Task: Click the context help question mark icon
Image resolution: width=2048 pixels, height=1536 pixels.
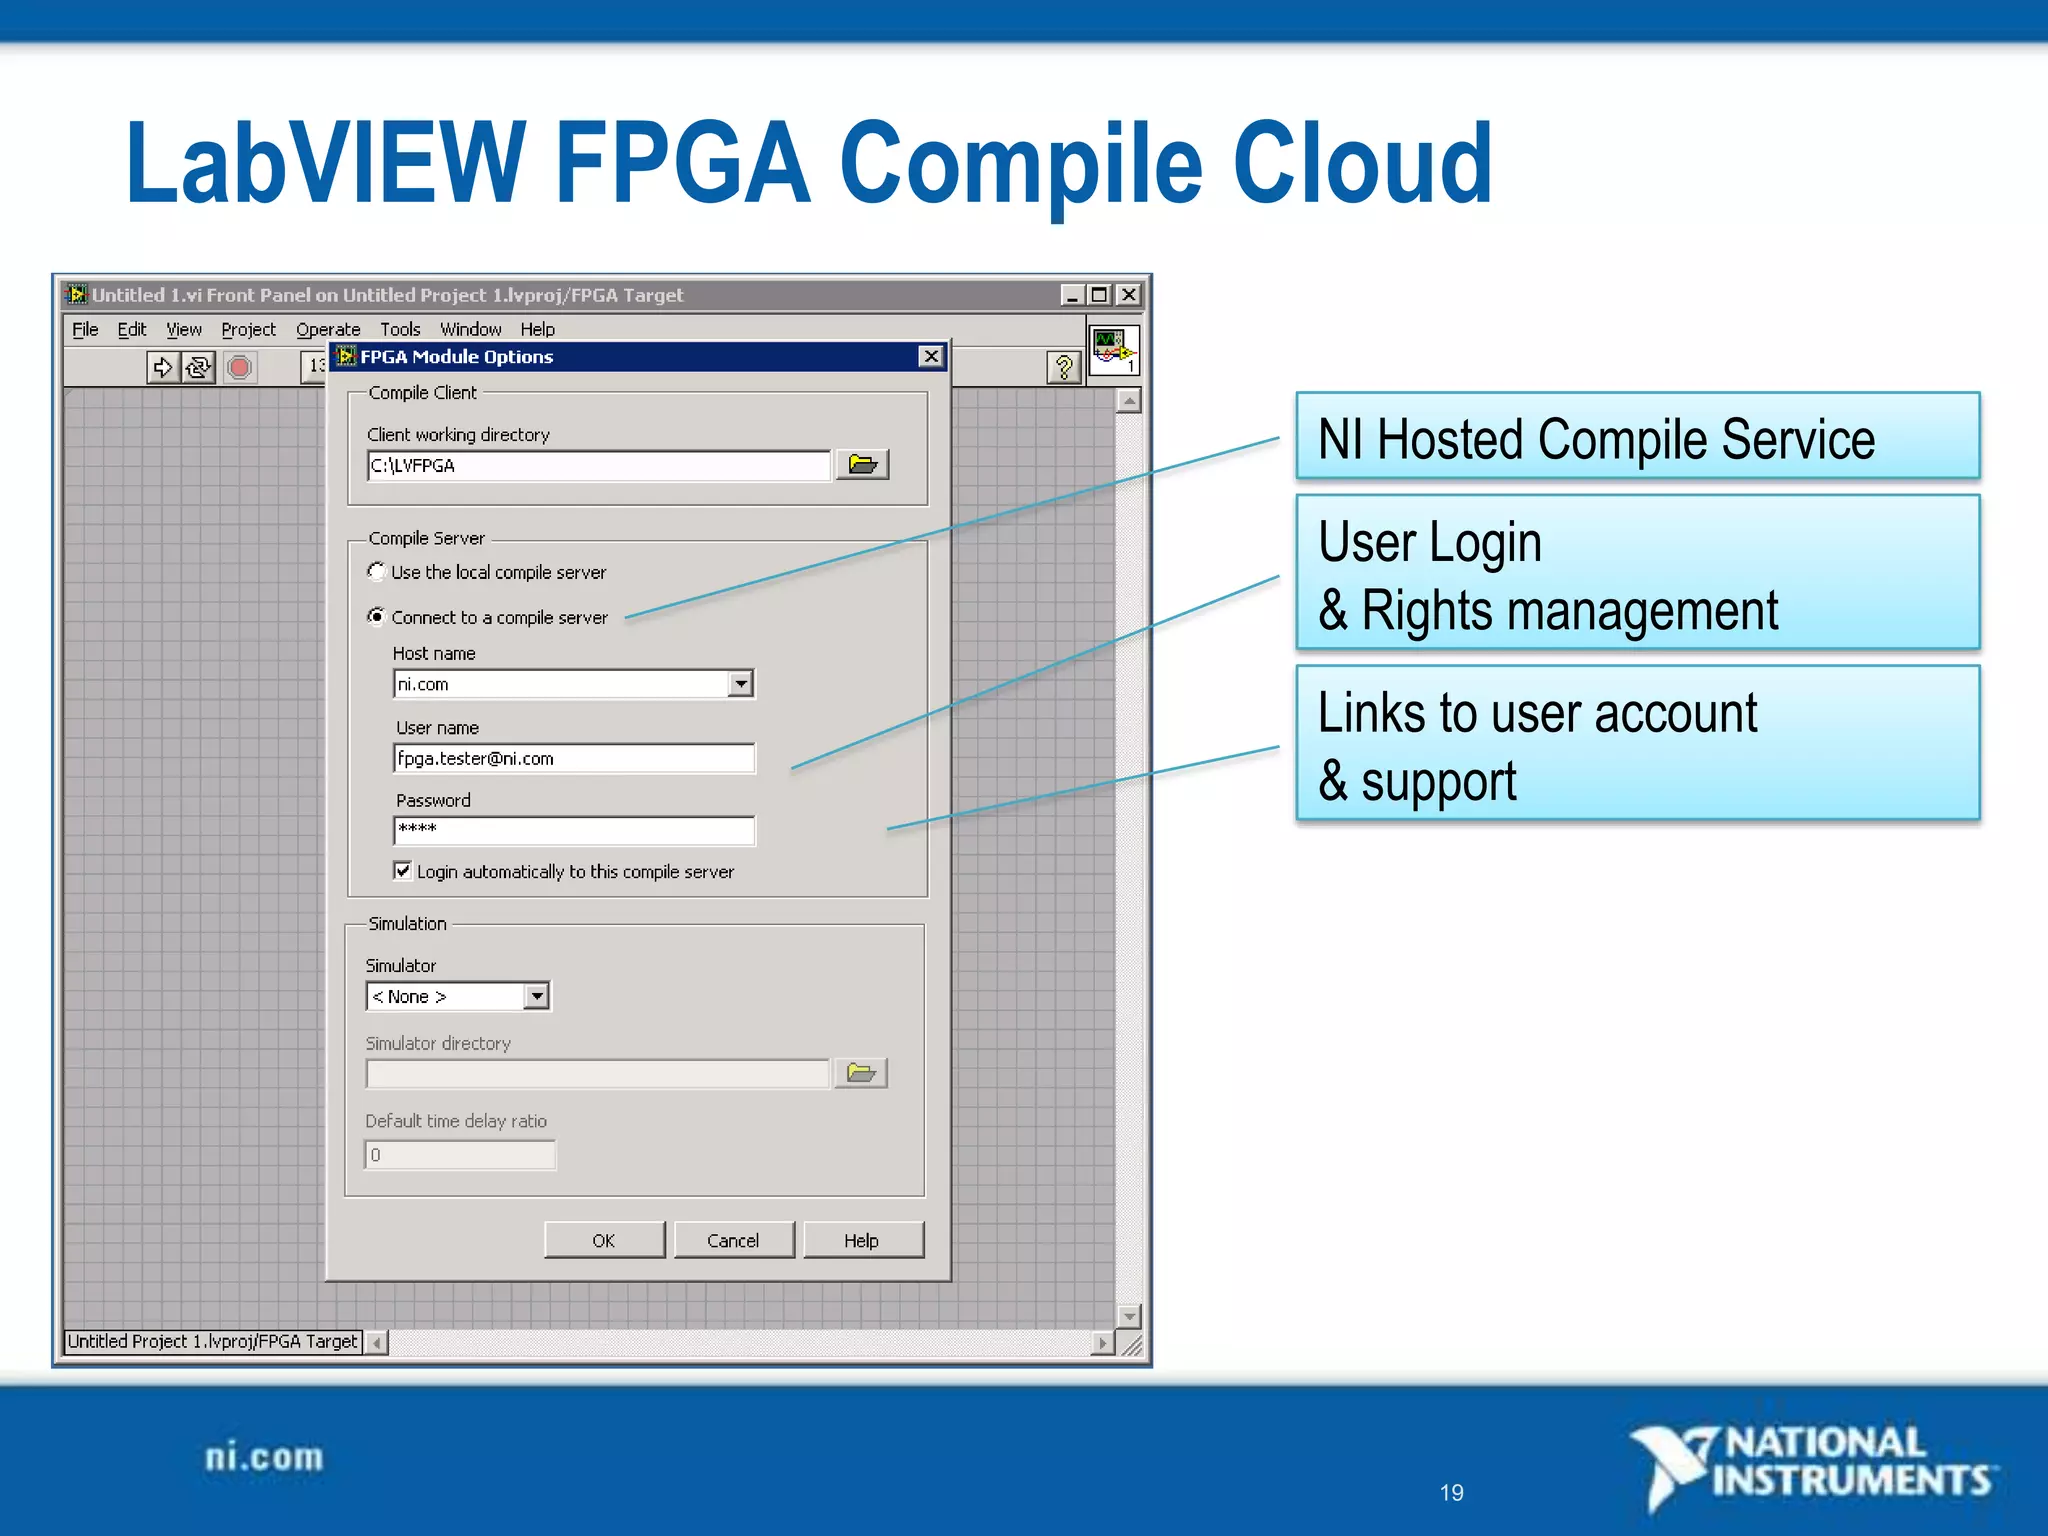Action: coord(1064,367)
